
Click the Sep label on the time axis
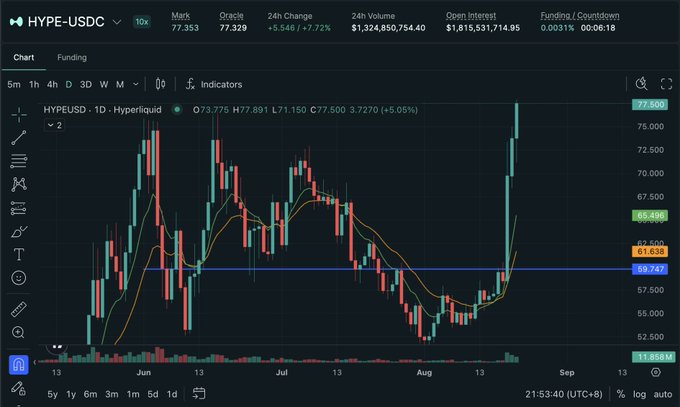[566, 372]
